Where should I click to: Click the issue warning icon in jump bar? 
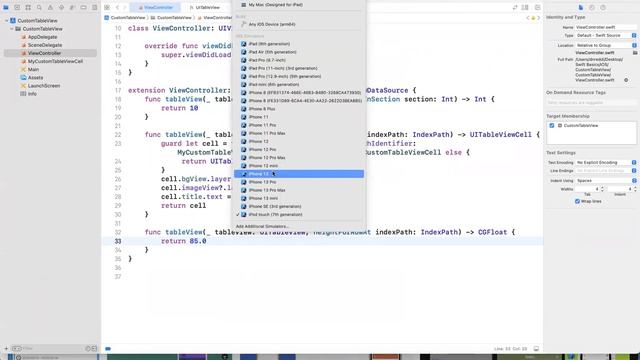click(x=533, y=18)
